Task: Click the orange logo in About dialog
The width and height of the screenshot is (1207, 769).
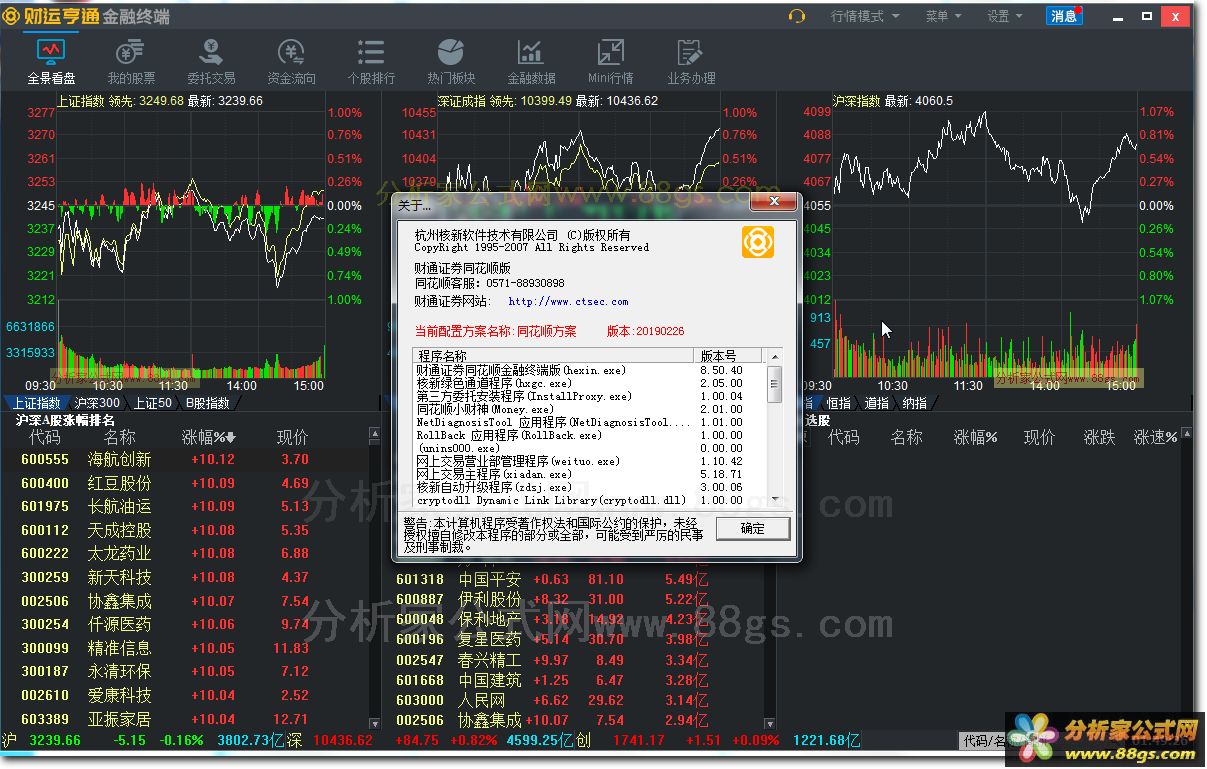Action: pos(757,242)
